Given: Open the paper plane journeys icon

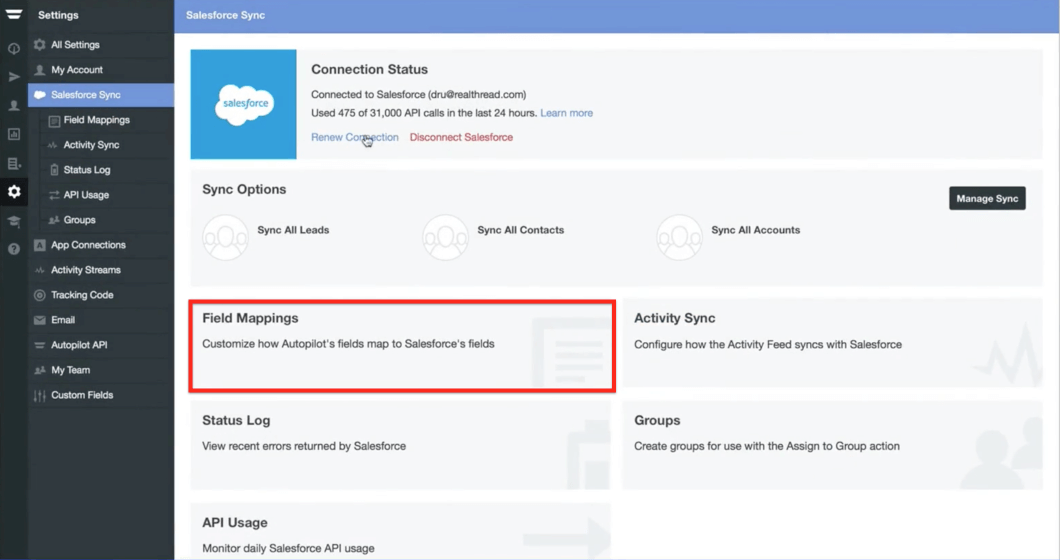Looking at the screenshot, I should [x=14, y=77].
